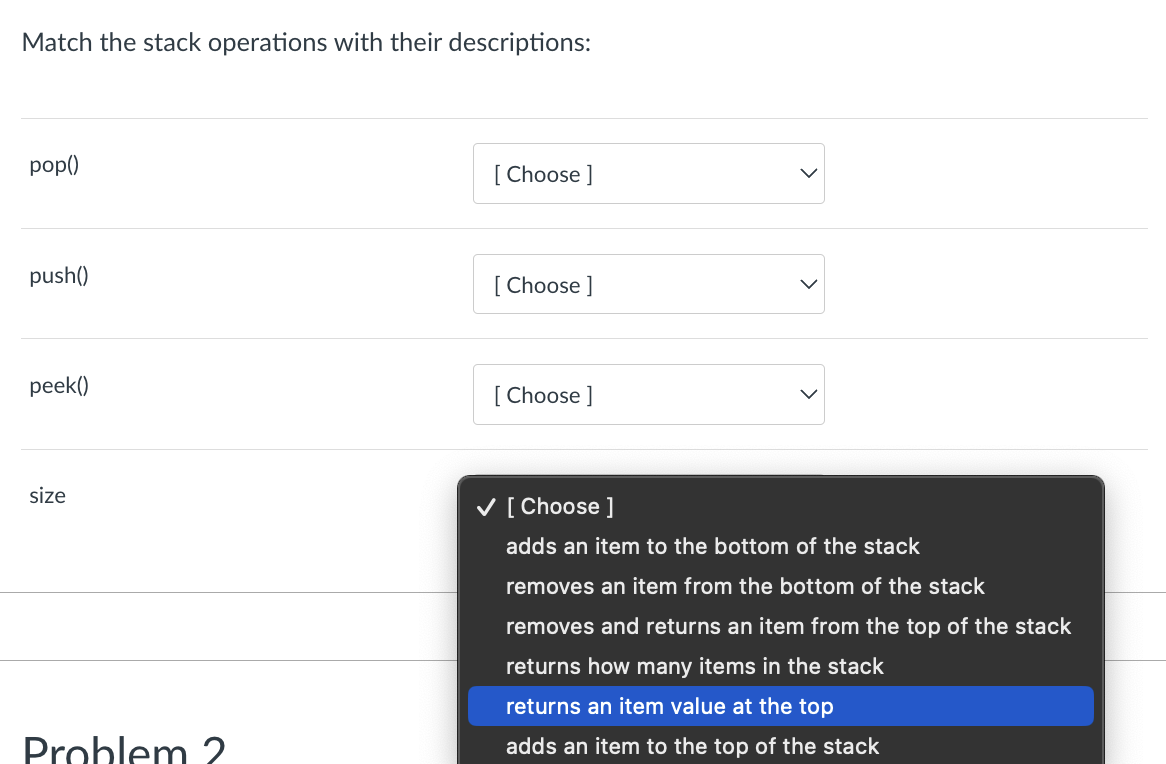Click the chevron on the pop() dropdown
Viewport: 1166px width, 764px height.
point(808,173)
